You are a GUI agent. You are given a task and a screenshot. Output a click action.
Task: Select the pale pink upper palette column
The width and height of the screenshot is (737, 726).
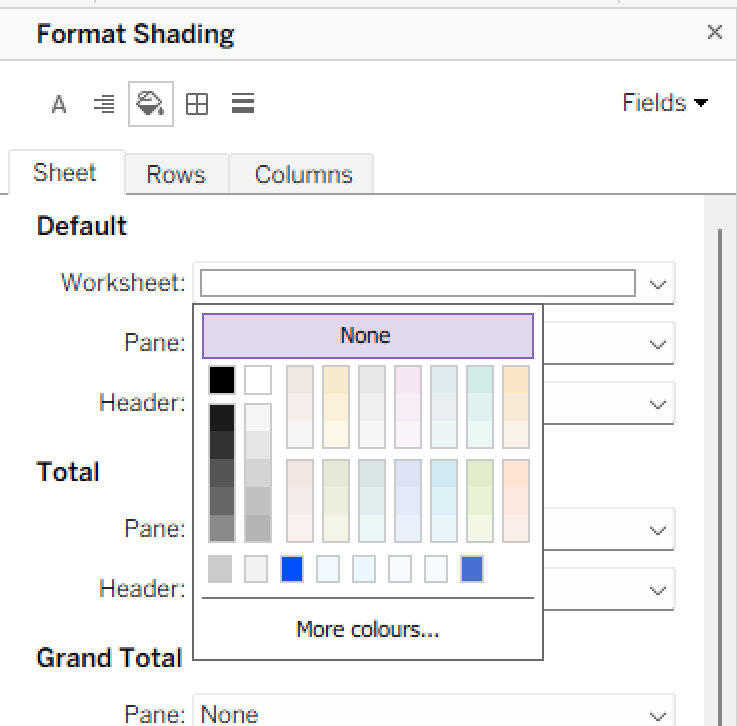(x=408, y=407)
